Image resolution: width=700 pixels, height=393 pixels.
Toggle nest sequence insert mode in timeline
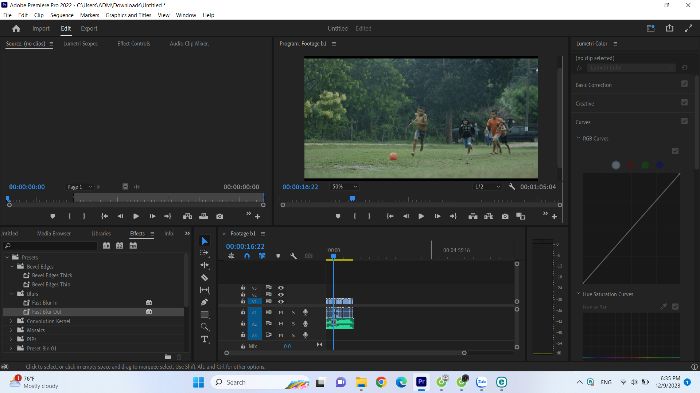(x=231, y=256)
